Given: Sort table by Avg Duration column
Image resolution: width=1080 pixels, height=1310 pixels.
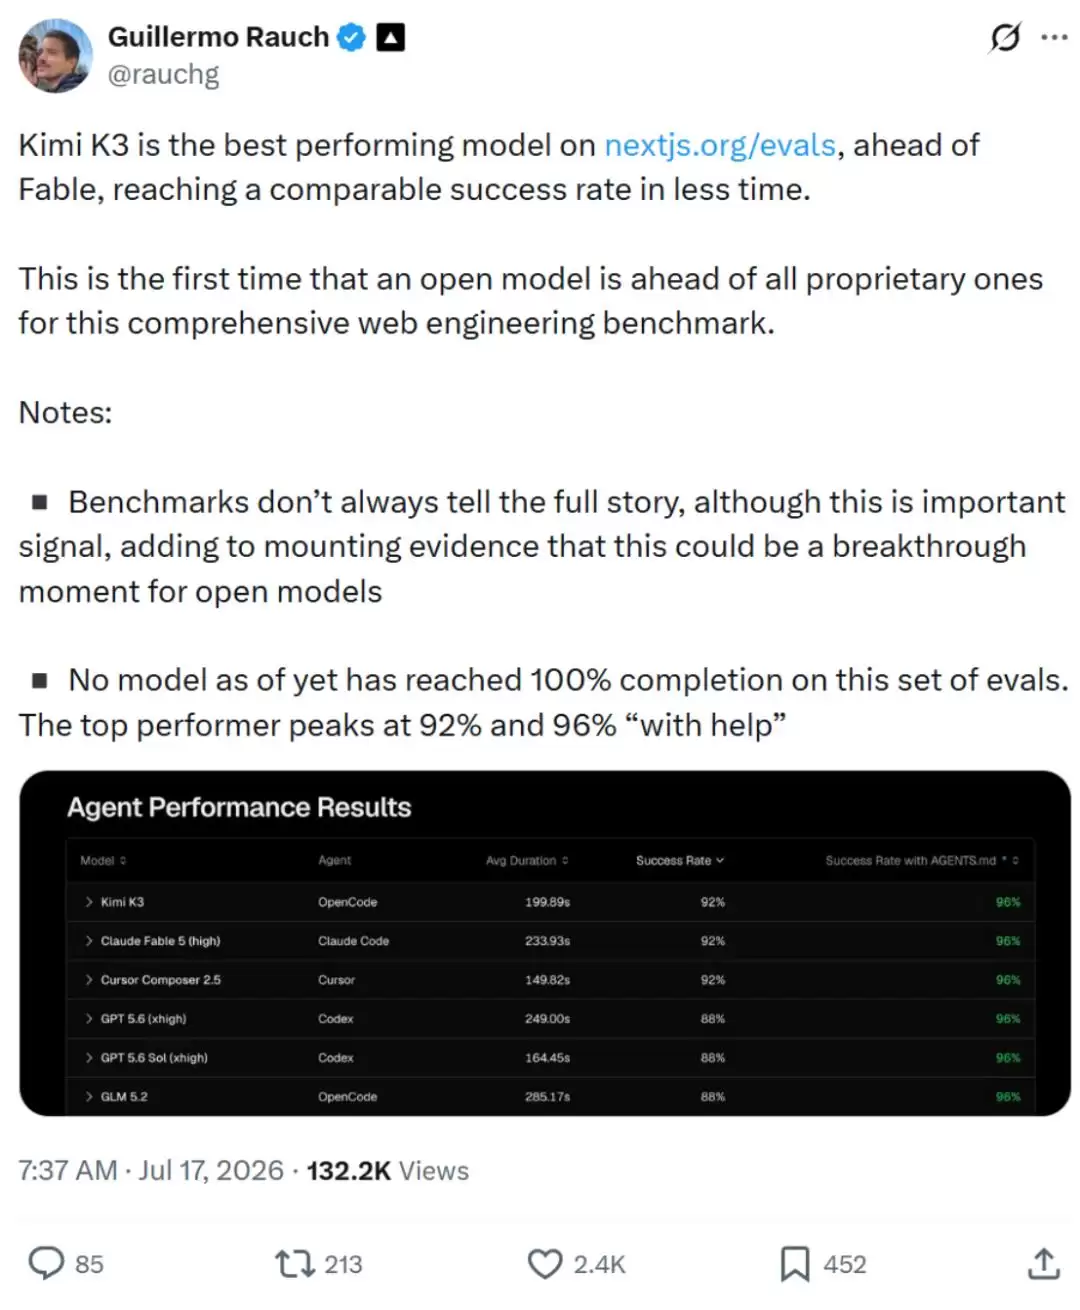Looking at the screenshot, I should [527, 860].
